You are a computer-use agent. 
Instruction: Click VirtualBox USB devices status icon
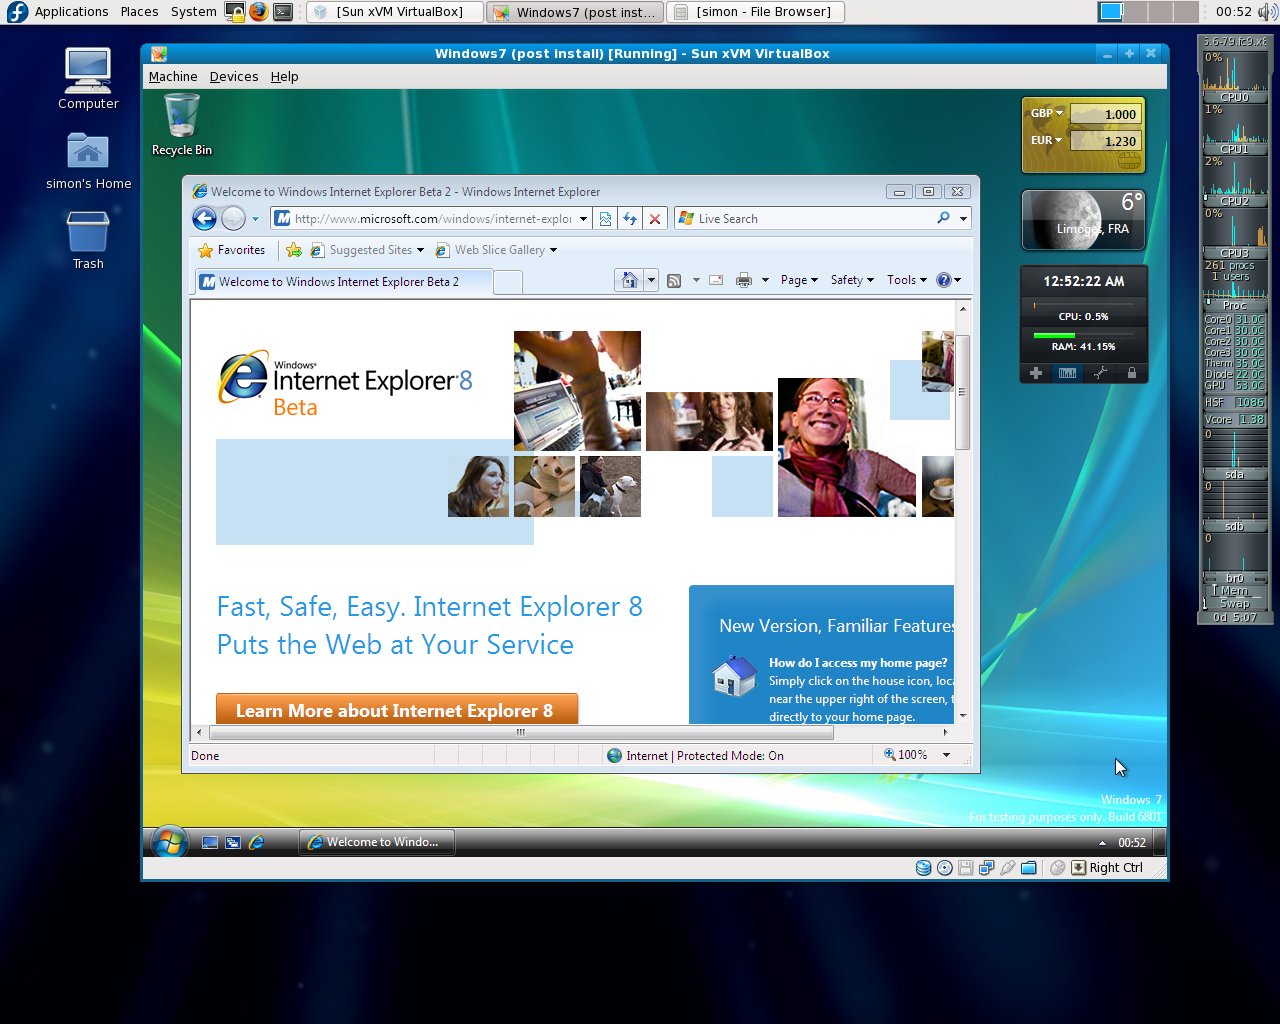click(x=1007, y=868)
